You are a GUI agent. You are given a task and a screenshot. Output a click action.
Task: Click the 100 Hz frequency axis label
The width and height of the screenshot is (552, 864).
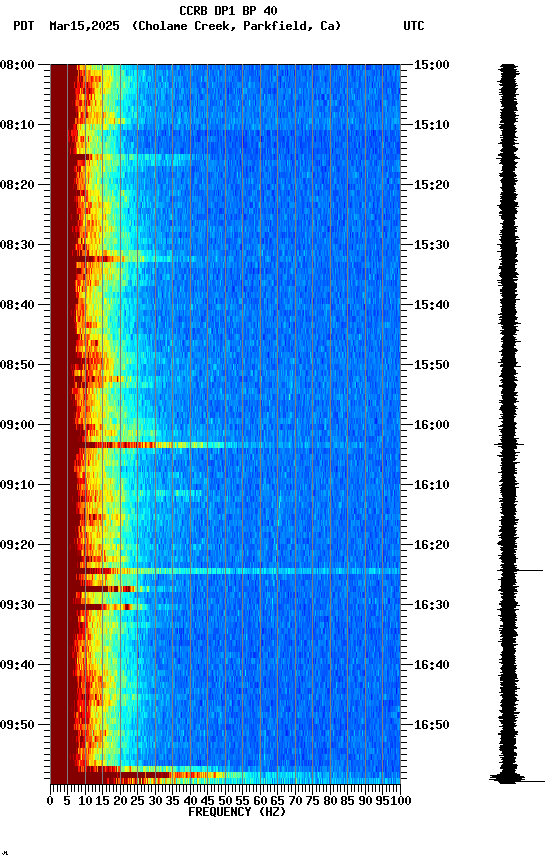click(401, 802)
